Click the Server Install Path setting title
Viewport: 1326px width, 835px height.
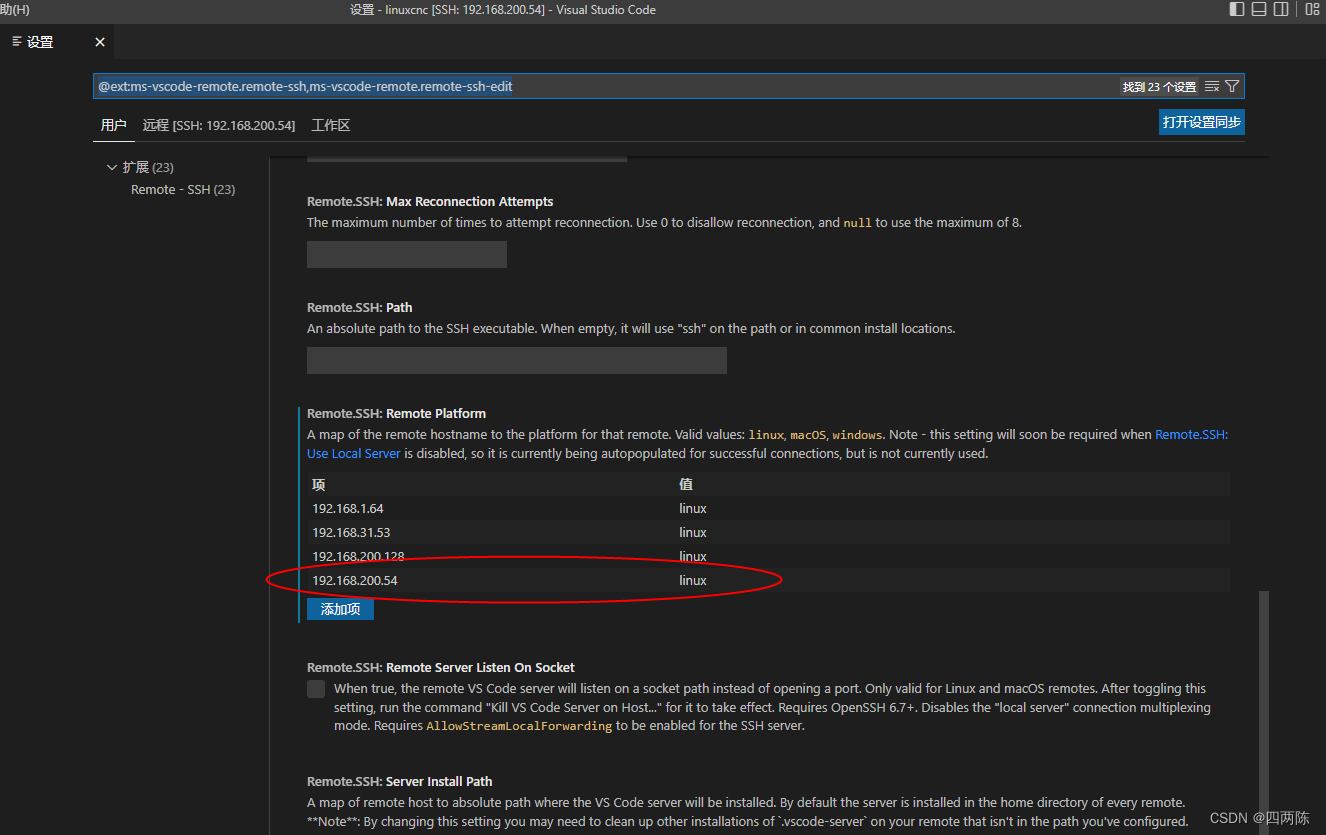pyautogui.click(x=399, y=781)
